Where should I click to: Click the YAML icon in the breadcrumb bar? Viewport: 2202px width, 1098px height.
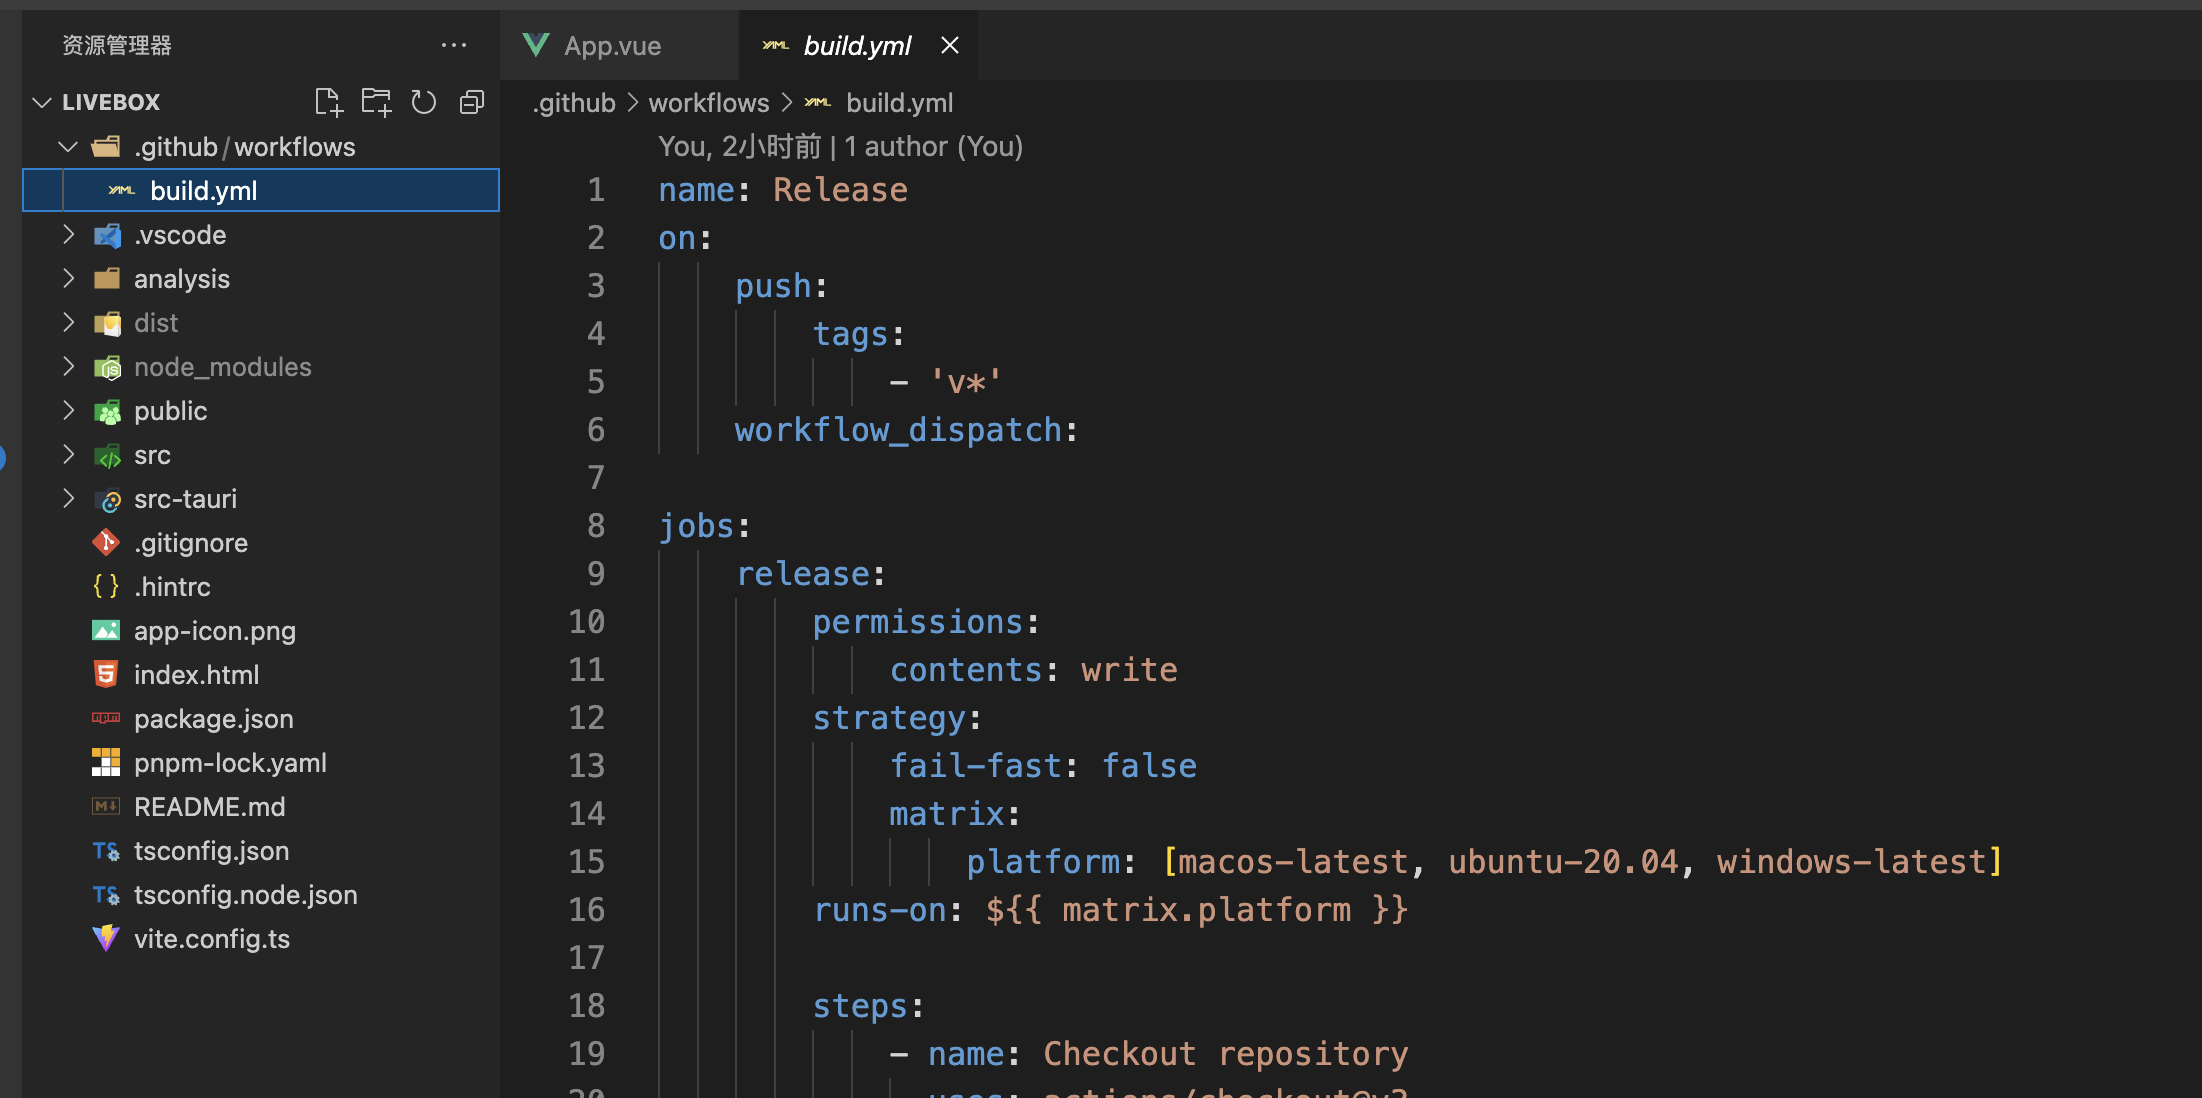point(817,102)
